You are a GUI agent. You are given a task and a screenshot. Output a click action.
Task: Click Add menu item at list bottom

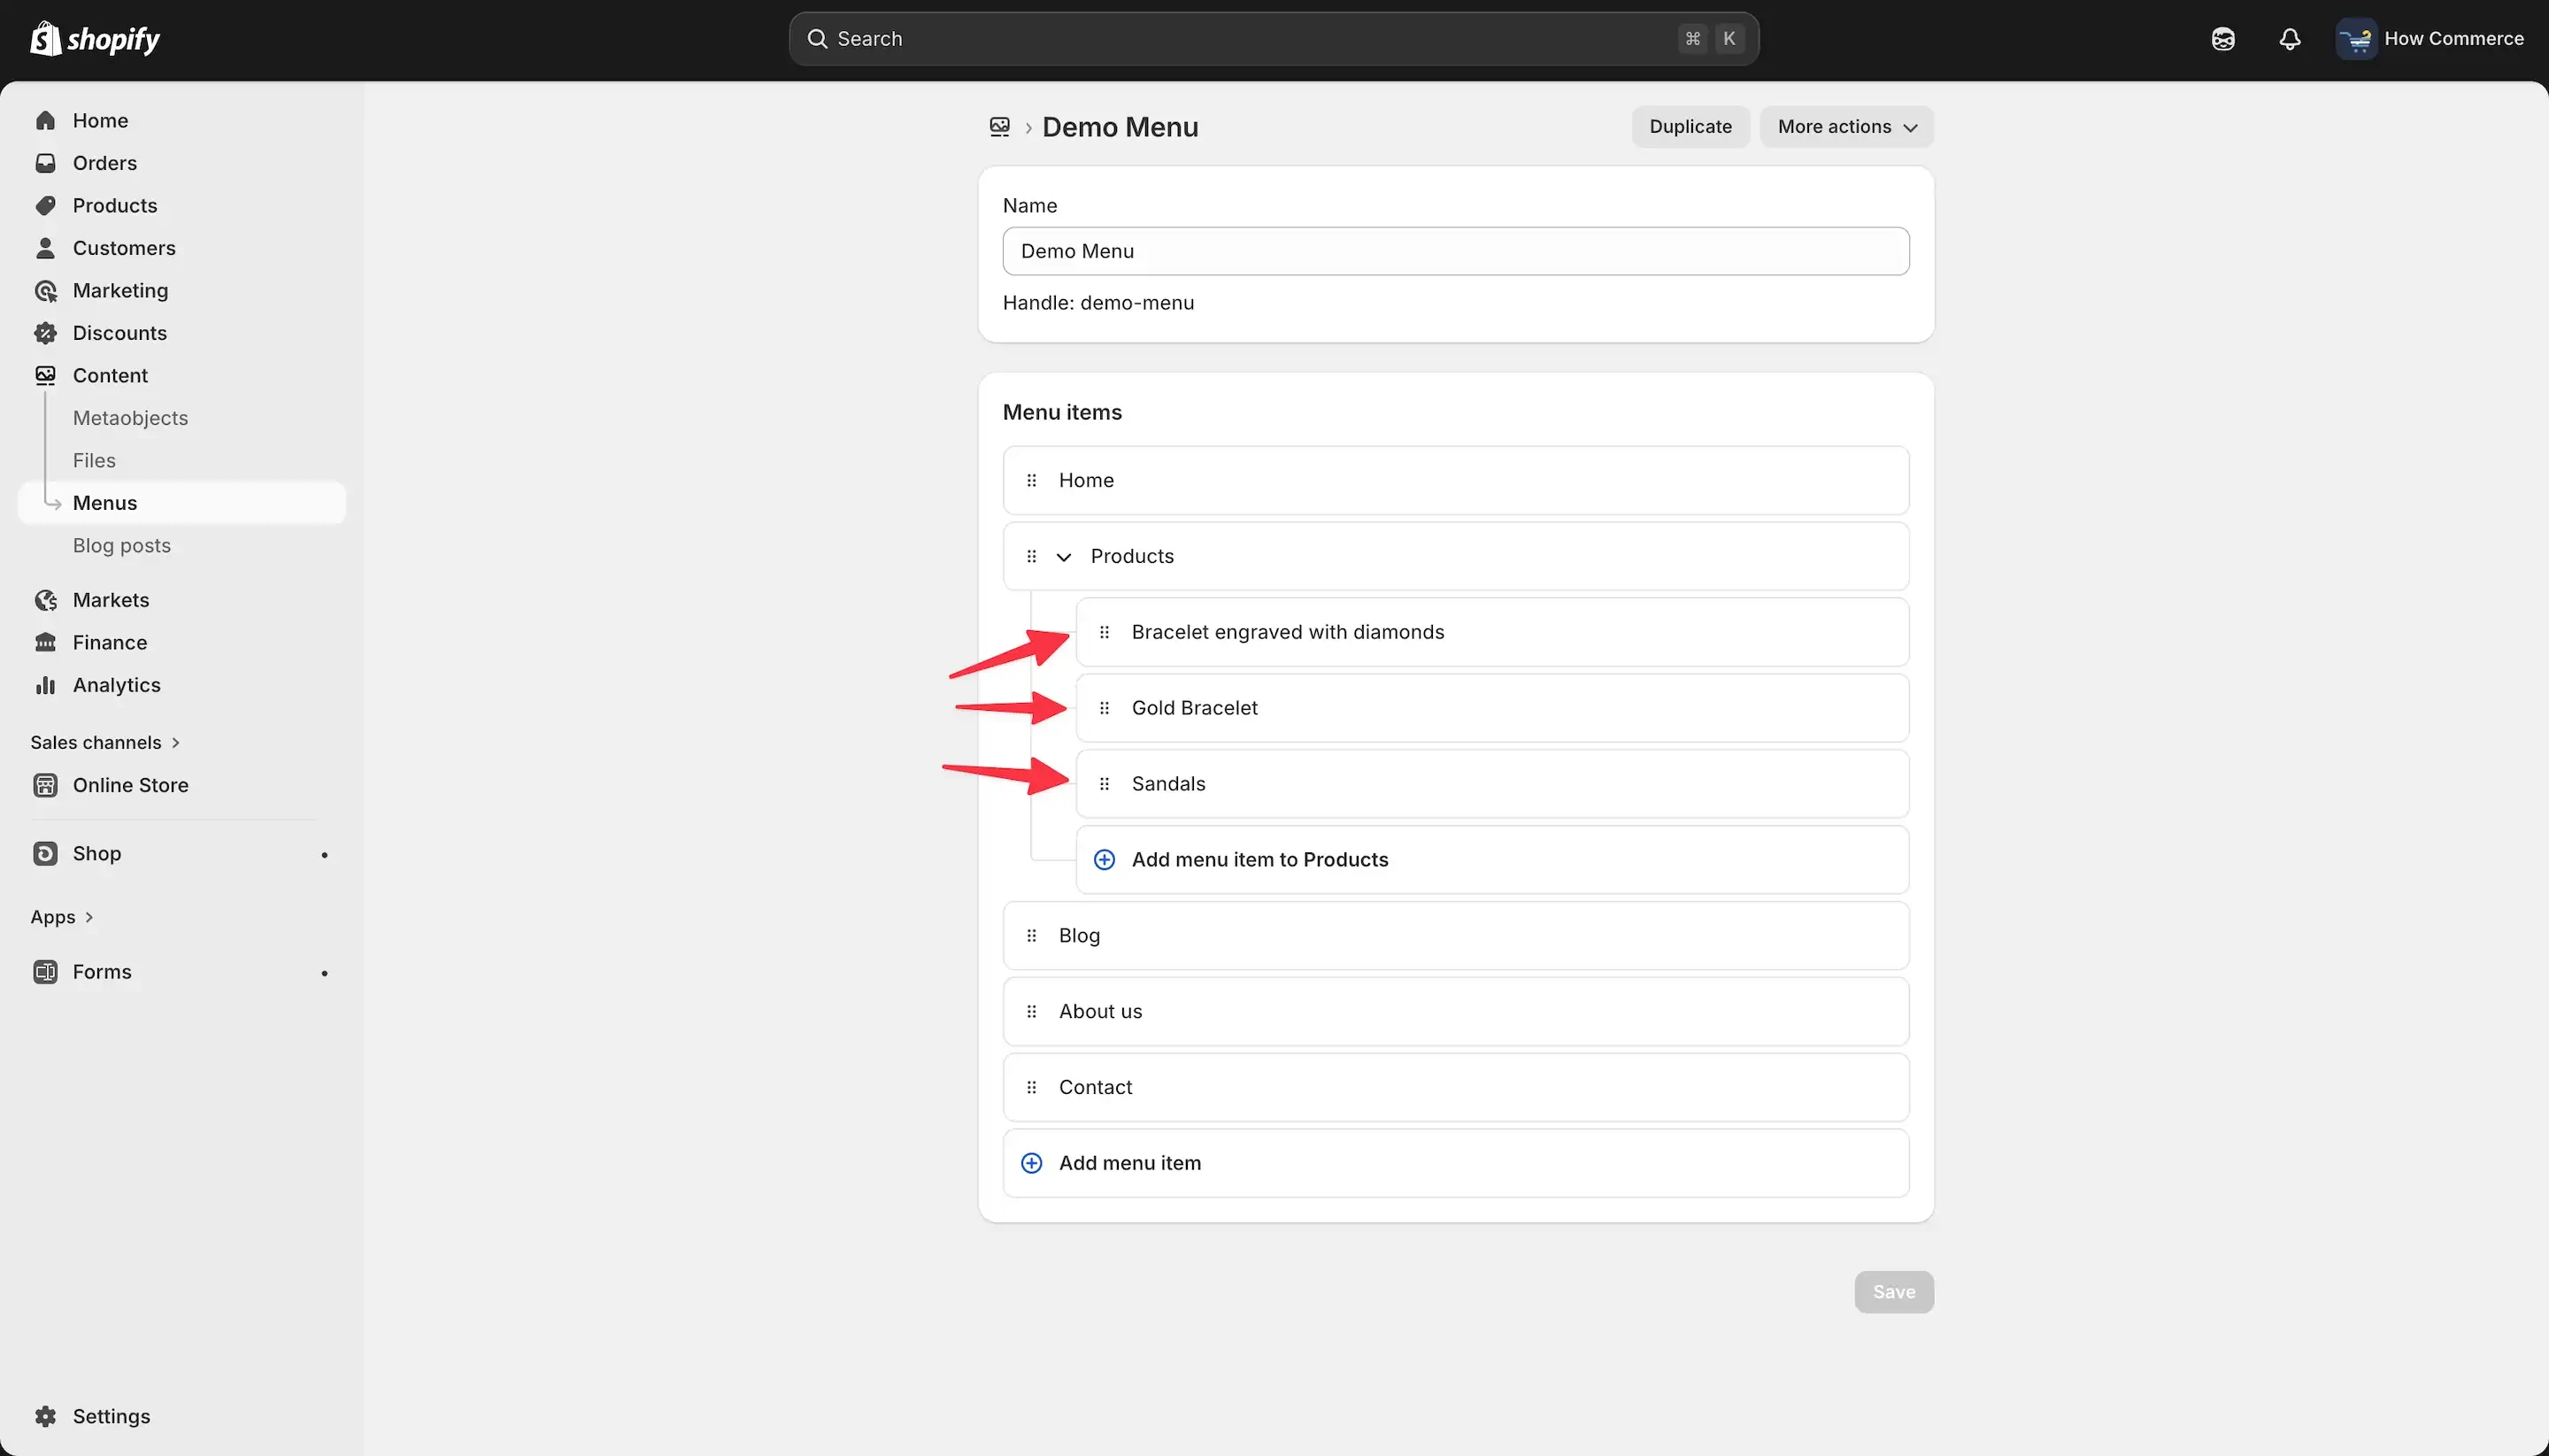[x=1456, y=1163]
